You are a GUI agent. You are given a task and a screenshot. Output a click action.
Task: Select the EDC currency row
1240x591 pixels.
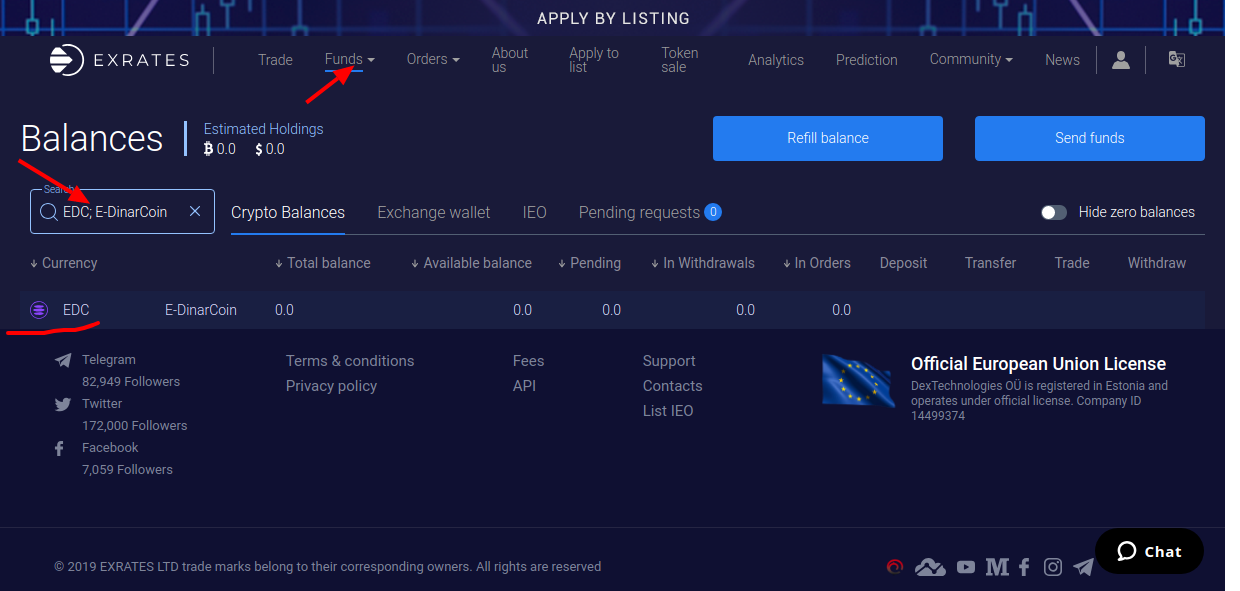[x=613, y=310]
